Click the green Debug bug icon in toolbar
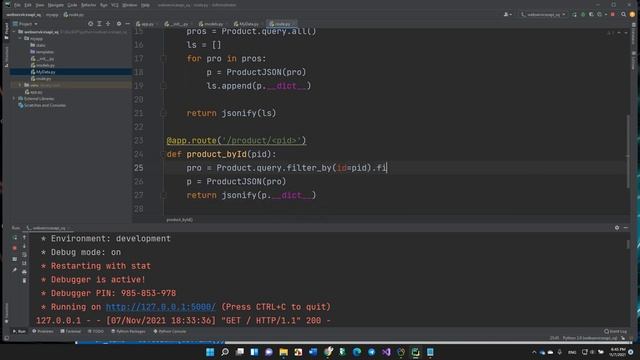This screenshot has width=640, height=360. pyautogui.click(x=583, y=14)
